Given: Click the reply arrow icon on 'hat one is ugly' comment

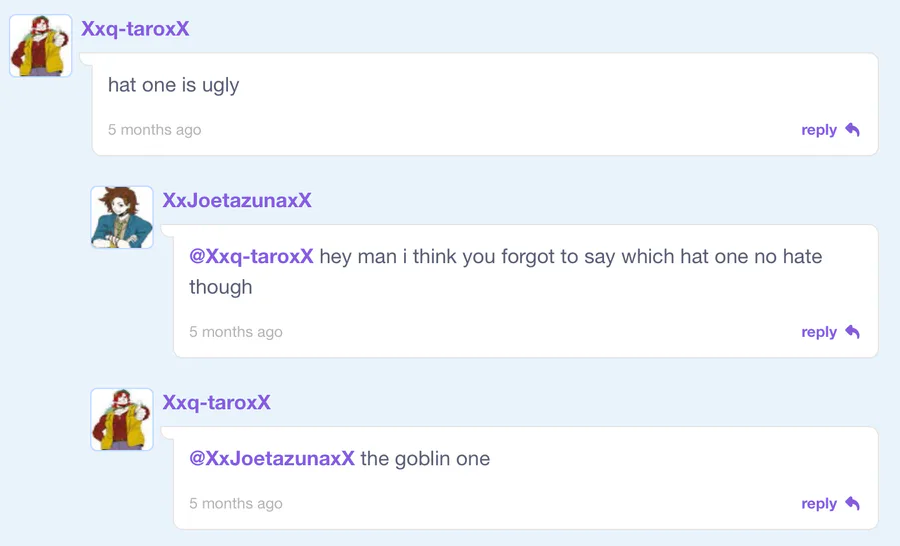Looking at the screenshot, I should (852, 130).
